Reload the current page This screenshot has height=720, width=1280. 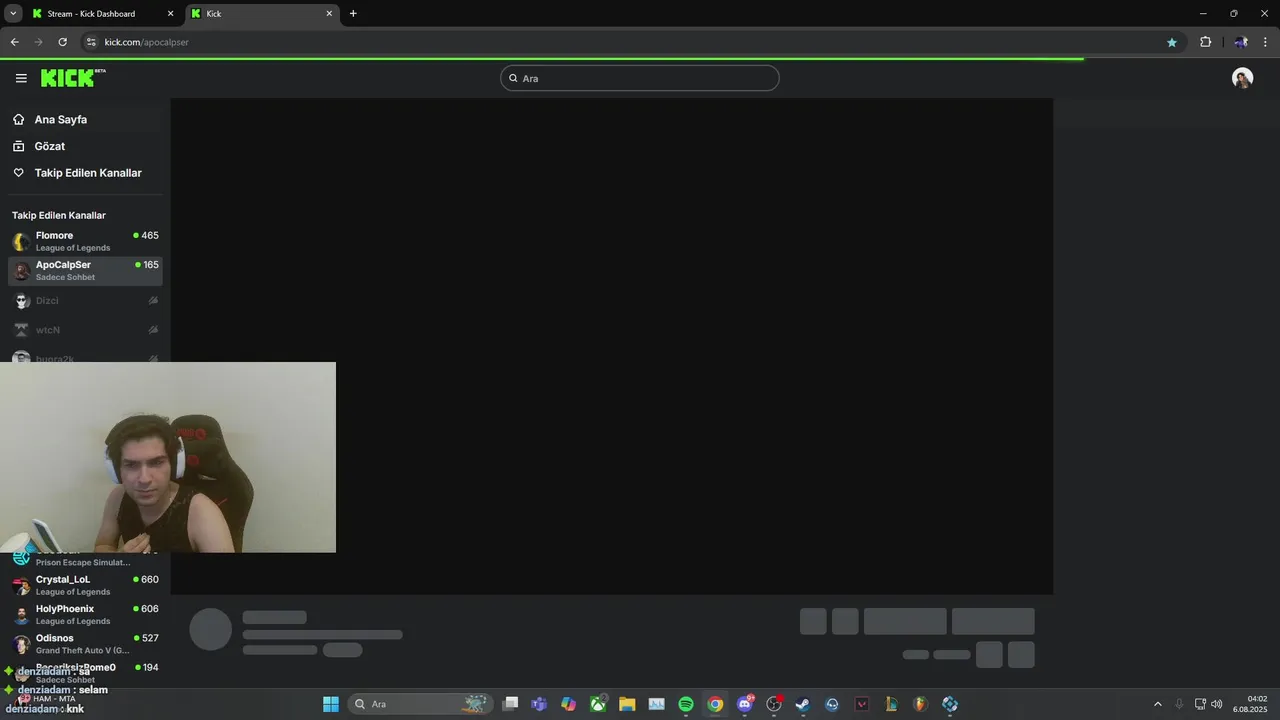[62, 42]
